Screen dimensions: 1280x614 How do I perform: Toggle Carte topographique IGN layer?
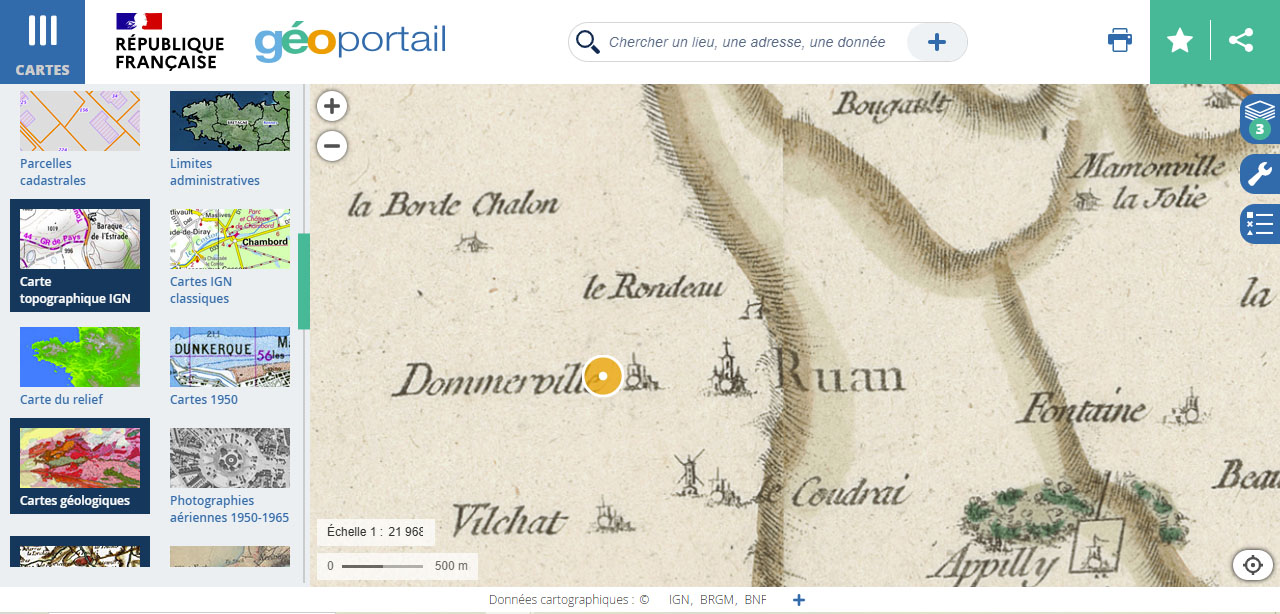[80, 255]
